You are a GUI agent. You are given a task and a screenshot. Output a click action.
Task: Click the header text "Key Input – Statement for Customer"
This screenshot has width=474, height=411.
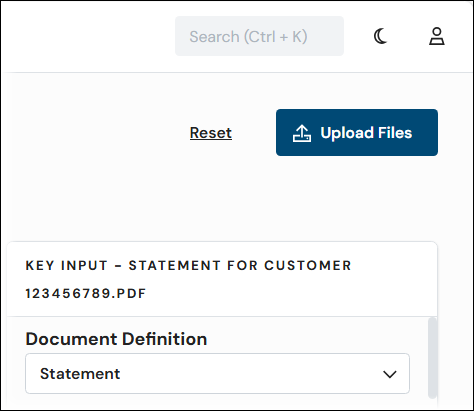[188, 266]
